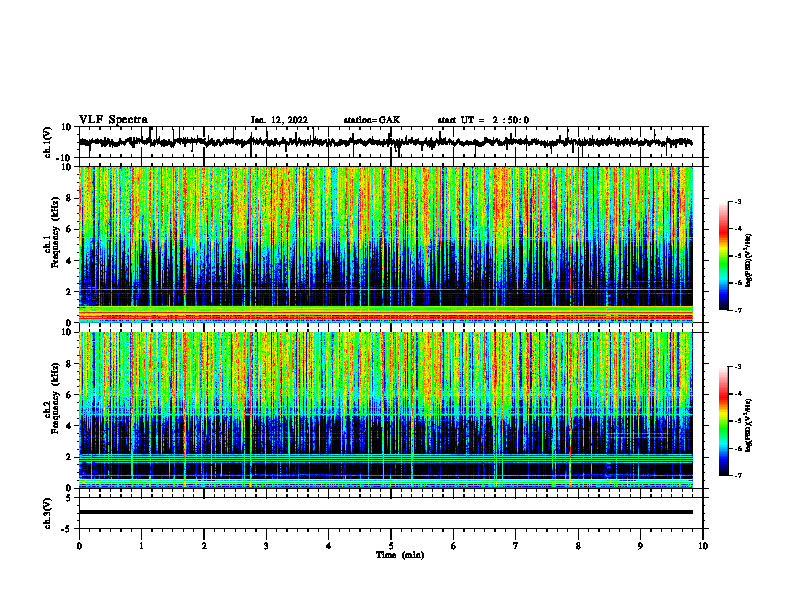
Task: Click the '-4' label on ch.1 colorbar
Action: 737,229
